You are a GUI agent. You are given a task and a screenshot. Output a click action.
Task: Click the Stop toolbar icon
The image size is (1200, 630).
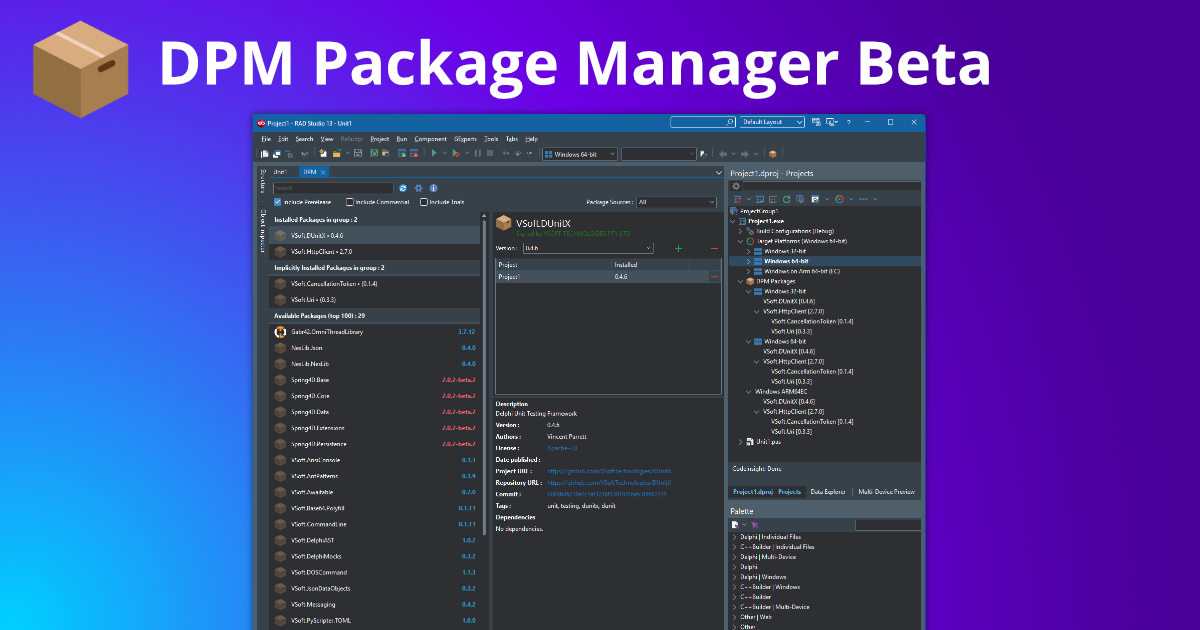coord(490,153)
